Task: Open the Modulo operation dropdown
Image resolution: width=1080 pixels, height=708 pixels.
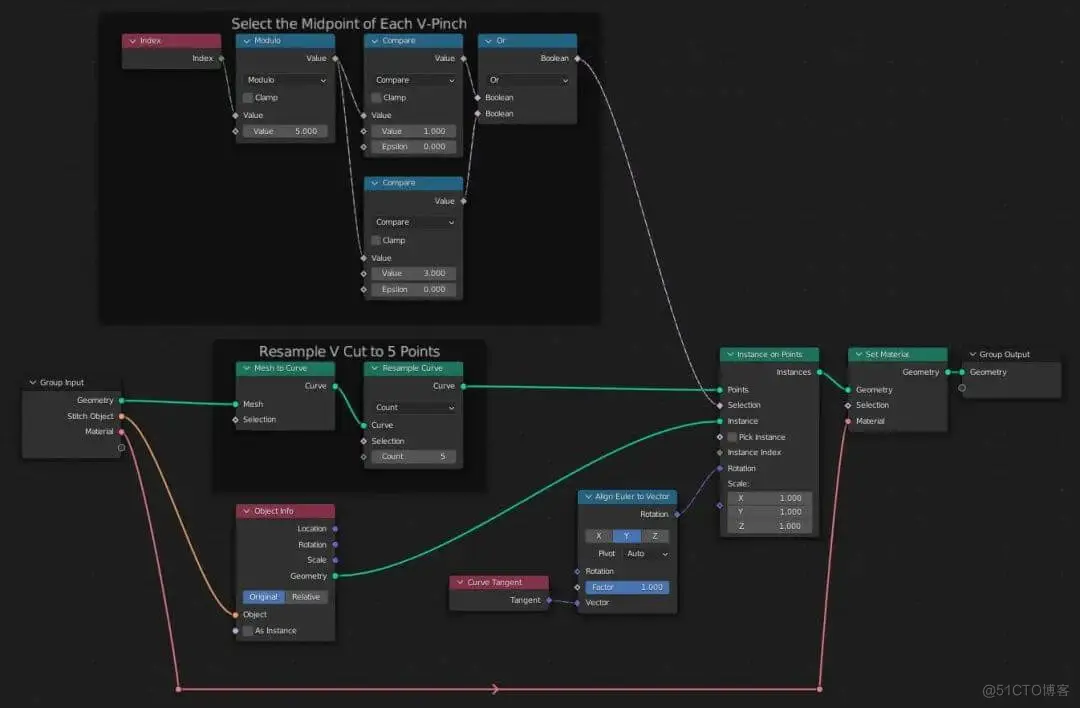Action: (285, 80)
